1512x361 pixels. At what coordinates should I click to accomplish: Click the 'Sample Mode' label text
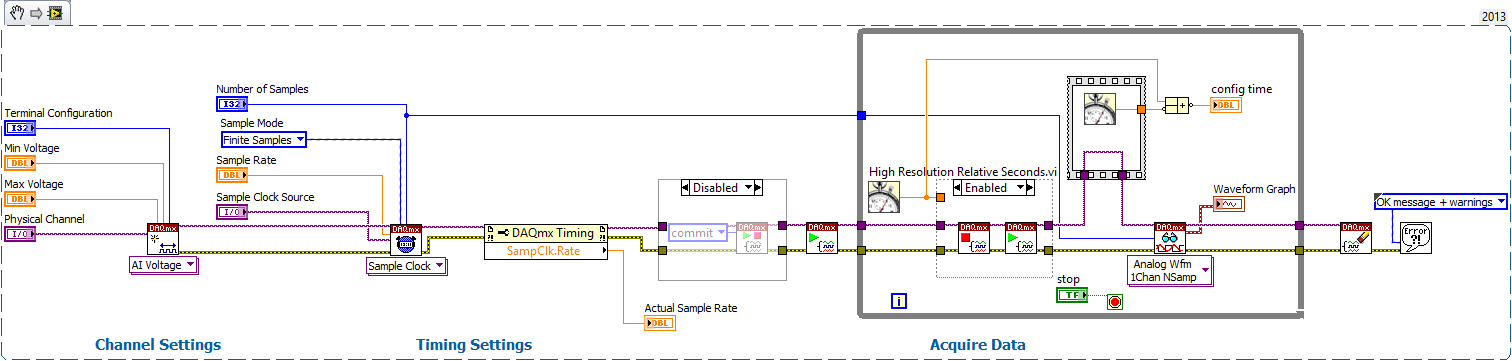[252, 123]
